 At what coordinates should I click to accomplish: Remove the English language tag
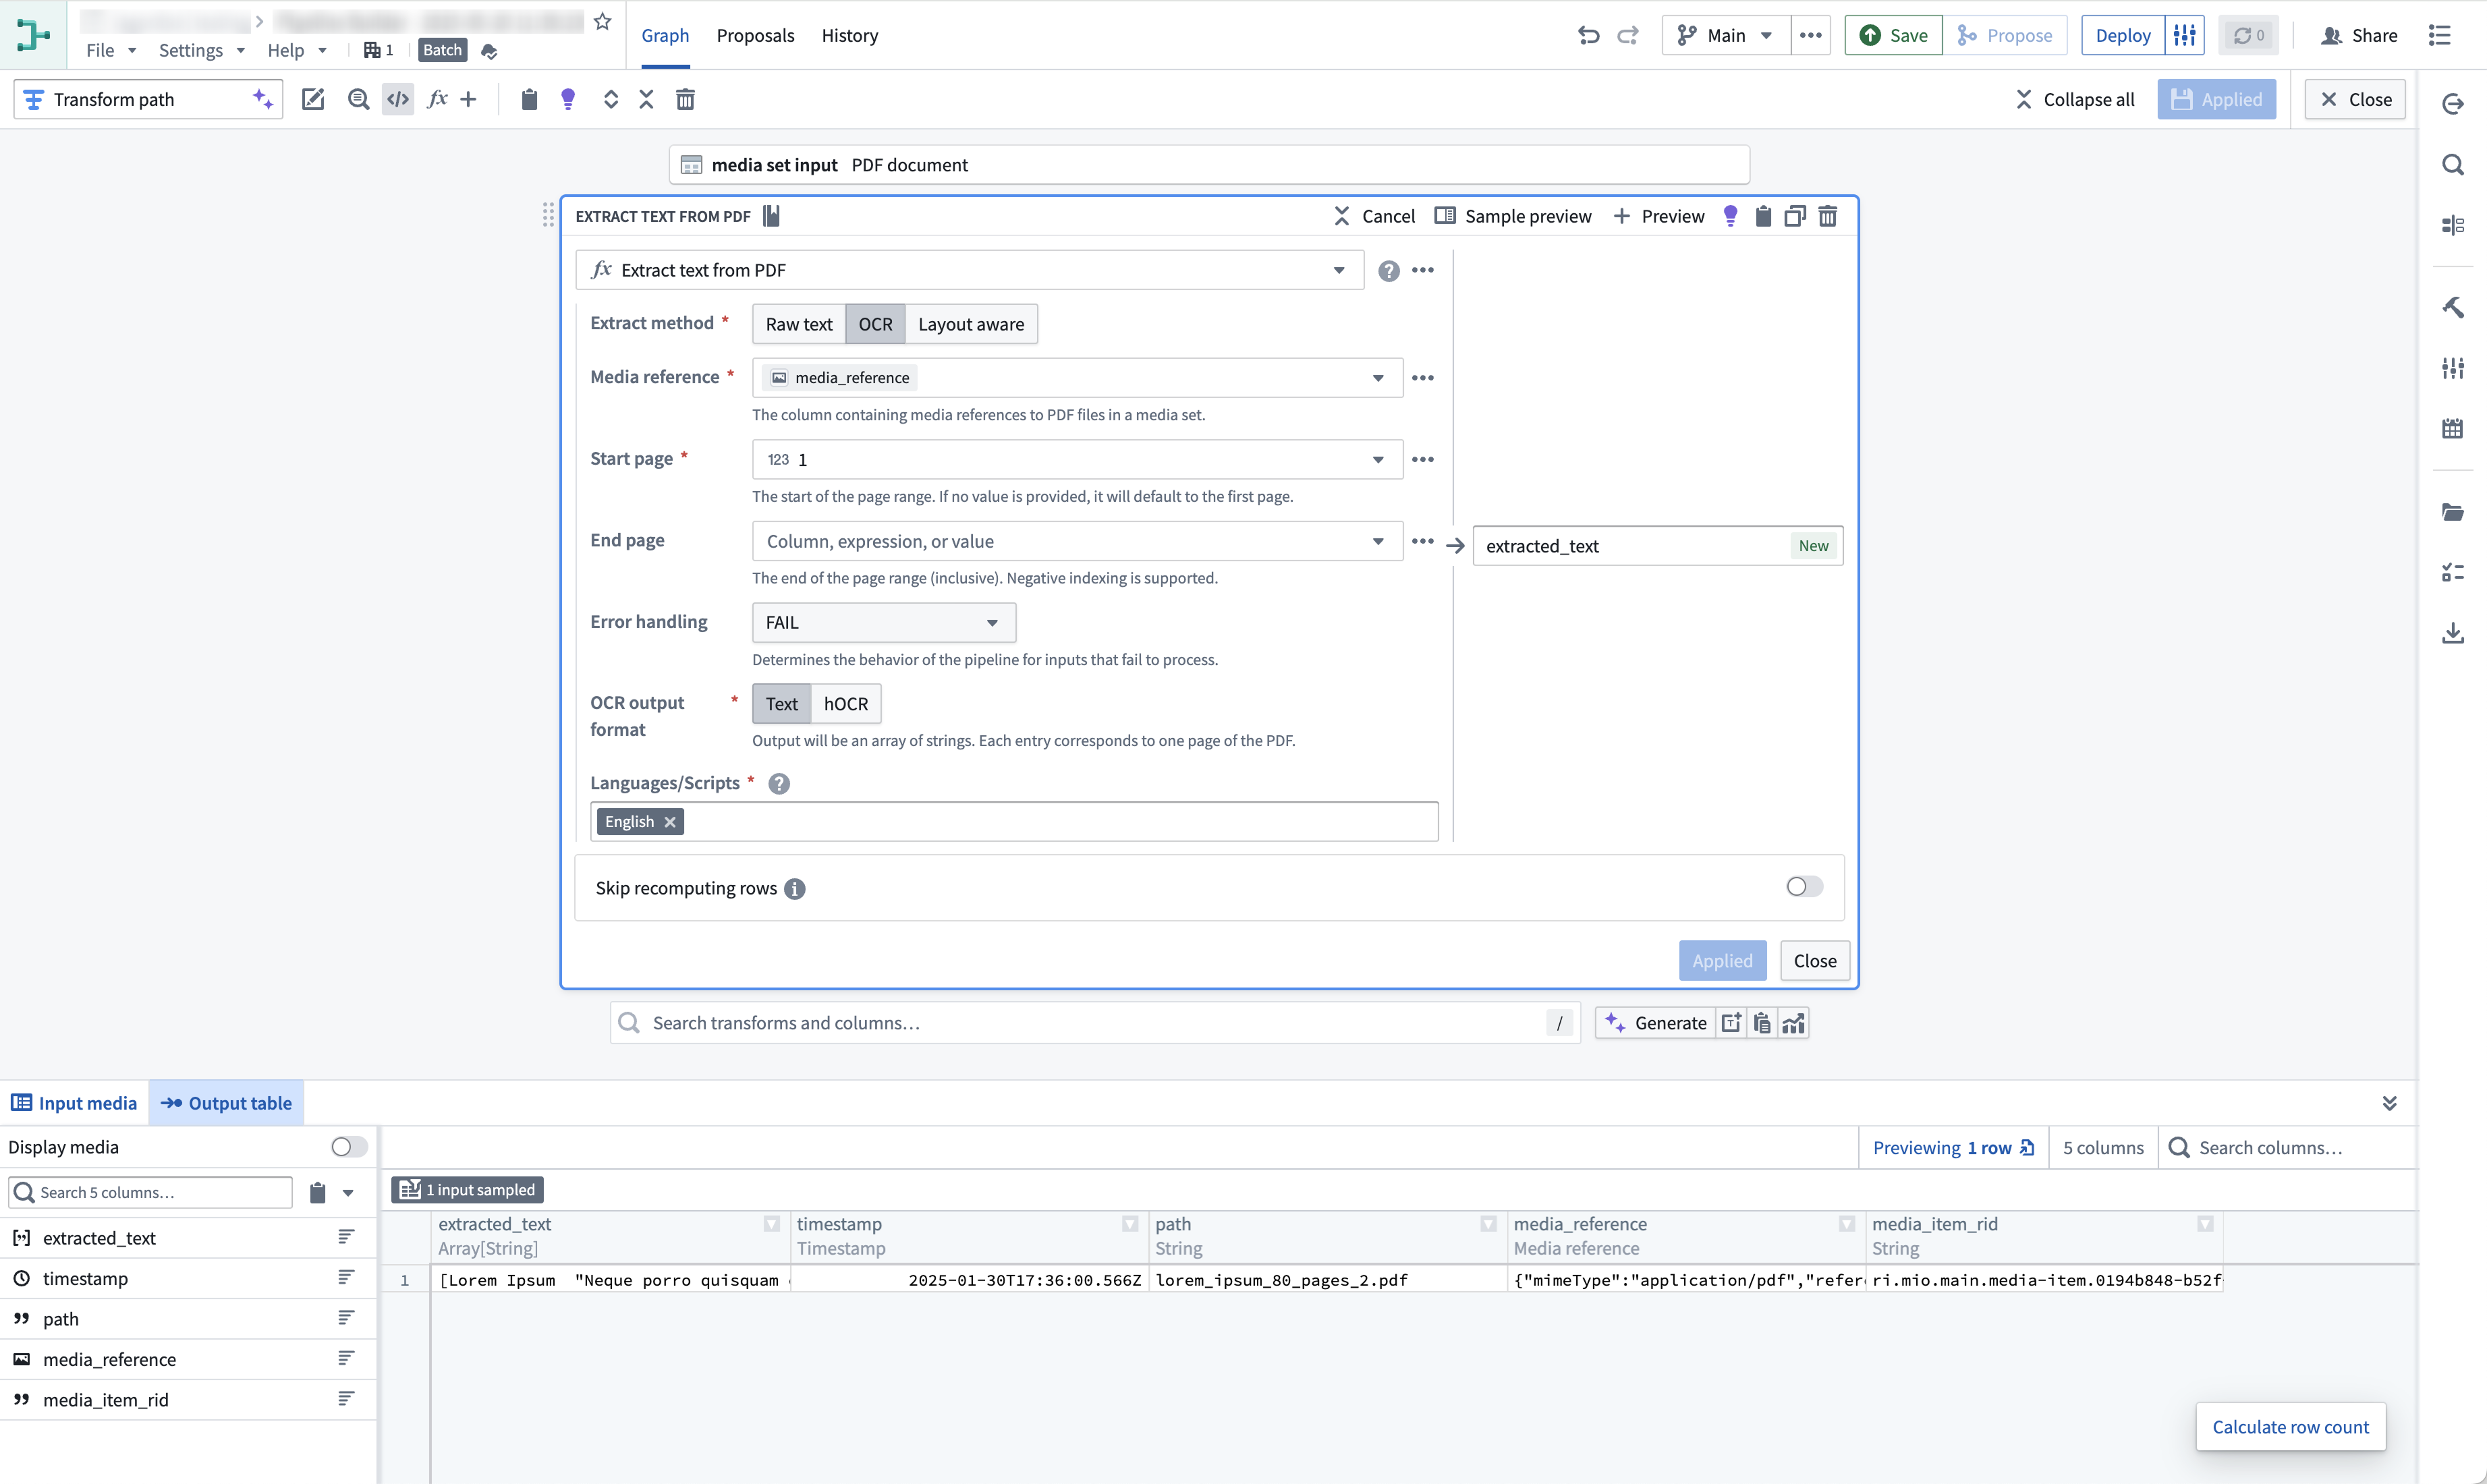coord(670,822)
